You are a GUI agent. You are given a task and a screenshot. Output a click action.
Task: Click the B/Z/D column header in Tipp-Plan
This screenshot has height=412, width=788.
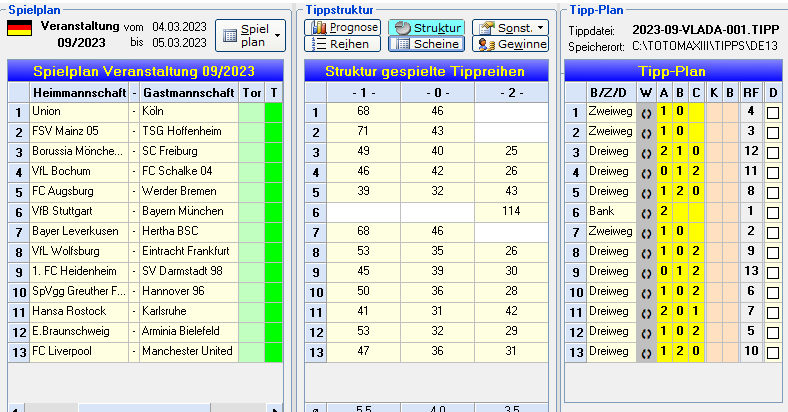click(612, 93)
